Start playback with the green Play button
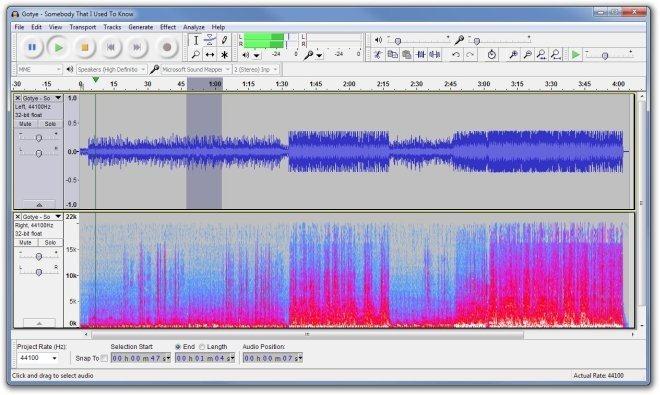The image size is (660, 395). coord(59,47)
